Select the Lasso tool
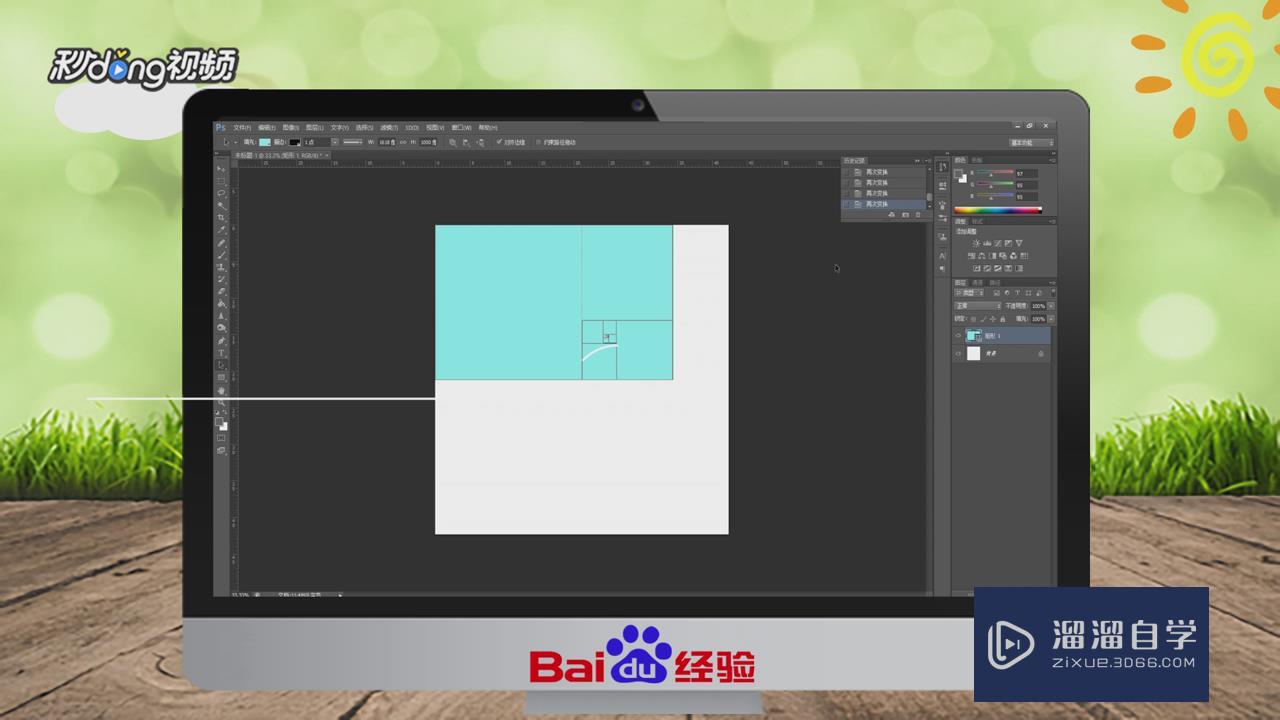1280x720 pixels. pyautogui.click(x=221, y=192)
